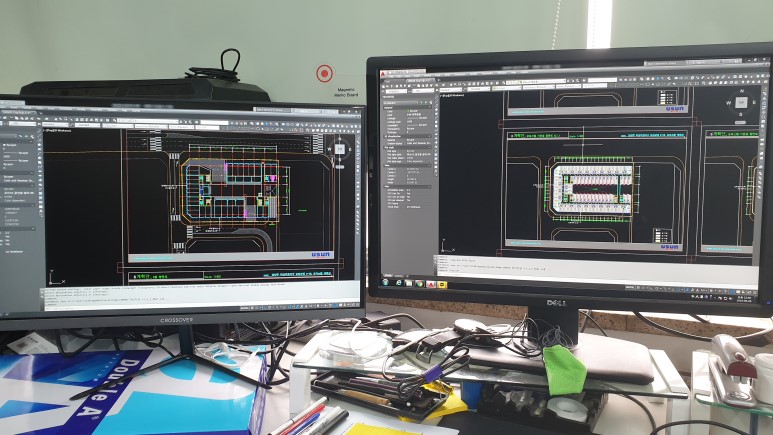
Task: Click the ViewCube on the left monitor
Action: click(340, 149)
